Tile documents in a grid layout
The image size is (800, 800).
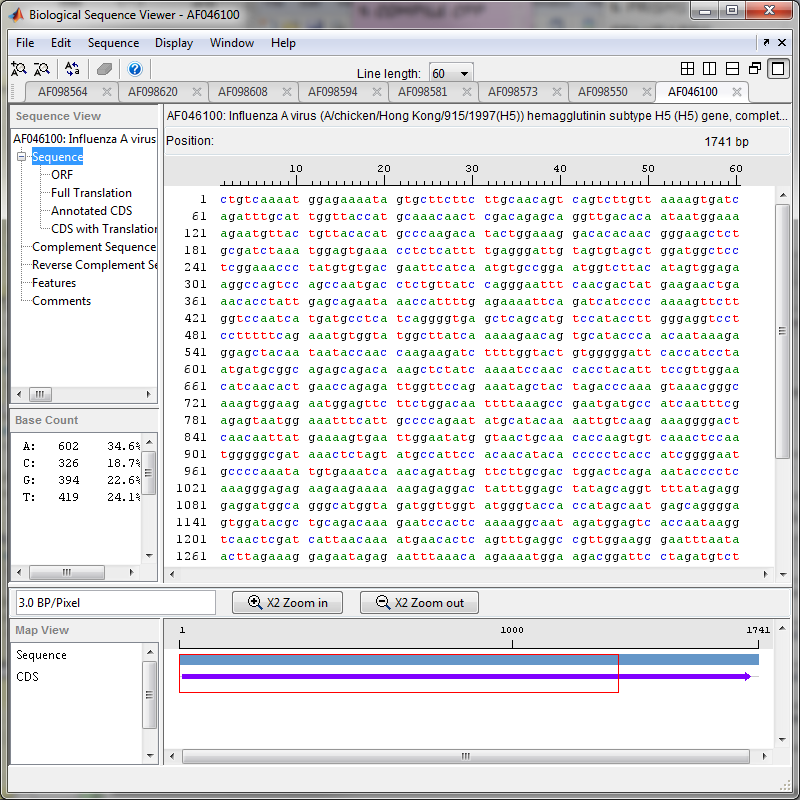(687, 69)
